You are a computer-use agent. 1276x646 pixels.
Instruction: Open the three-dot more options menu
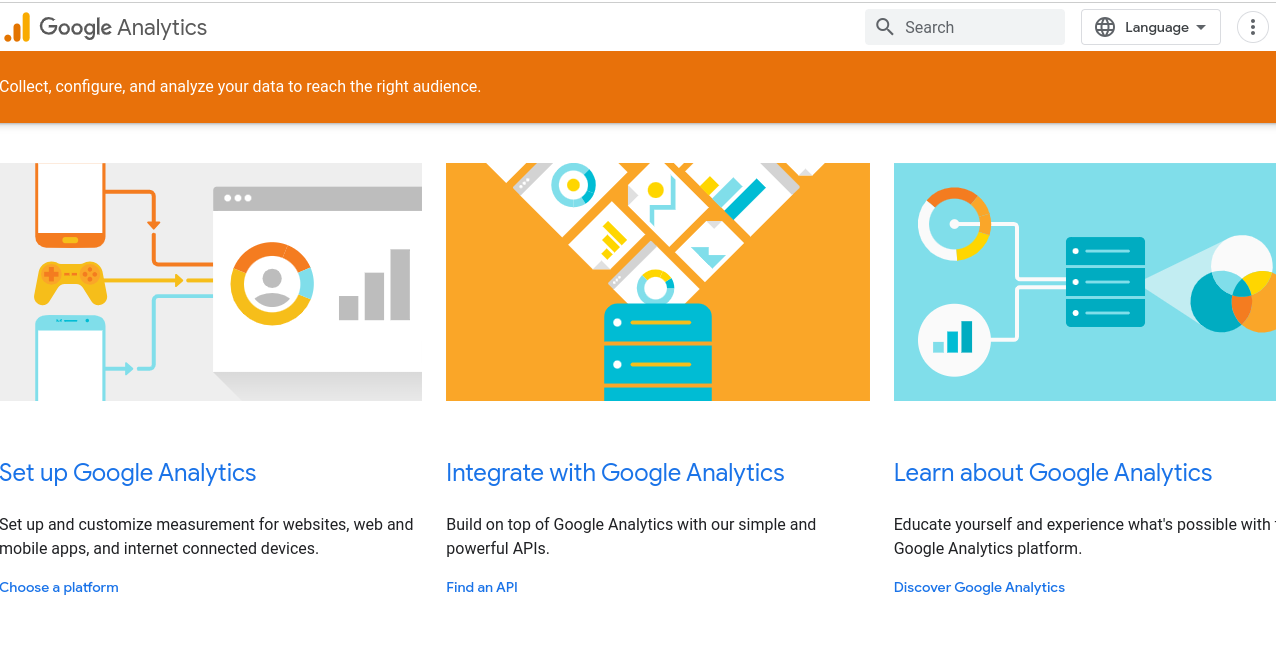pos(1252,27)
